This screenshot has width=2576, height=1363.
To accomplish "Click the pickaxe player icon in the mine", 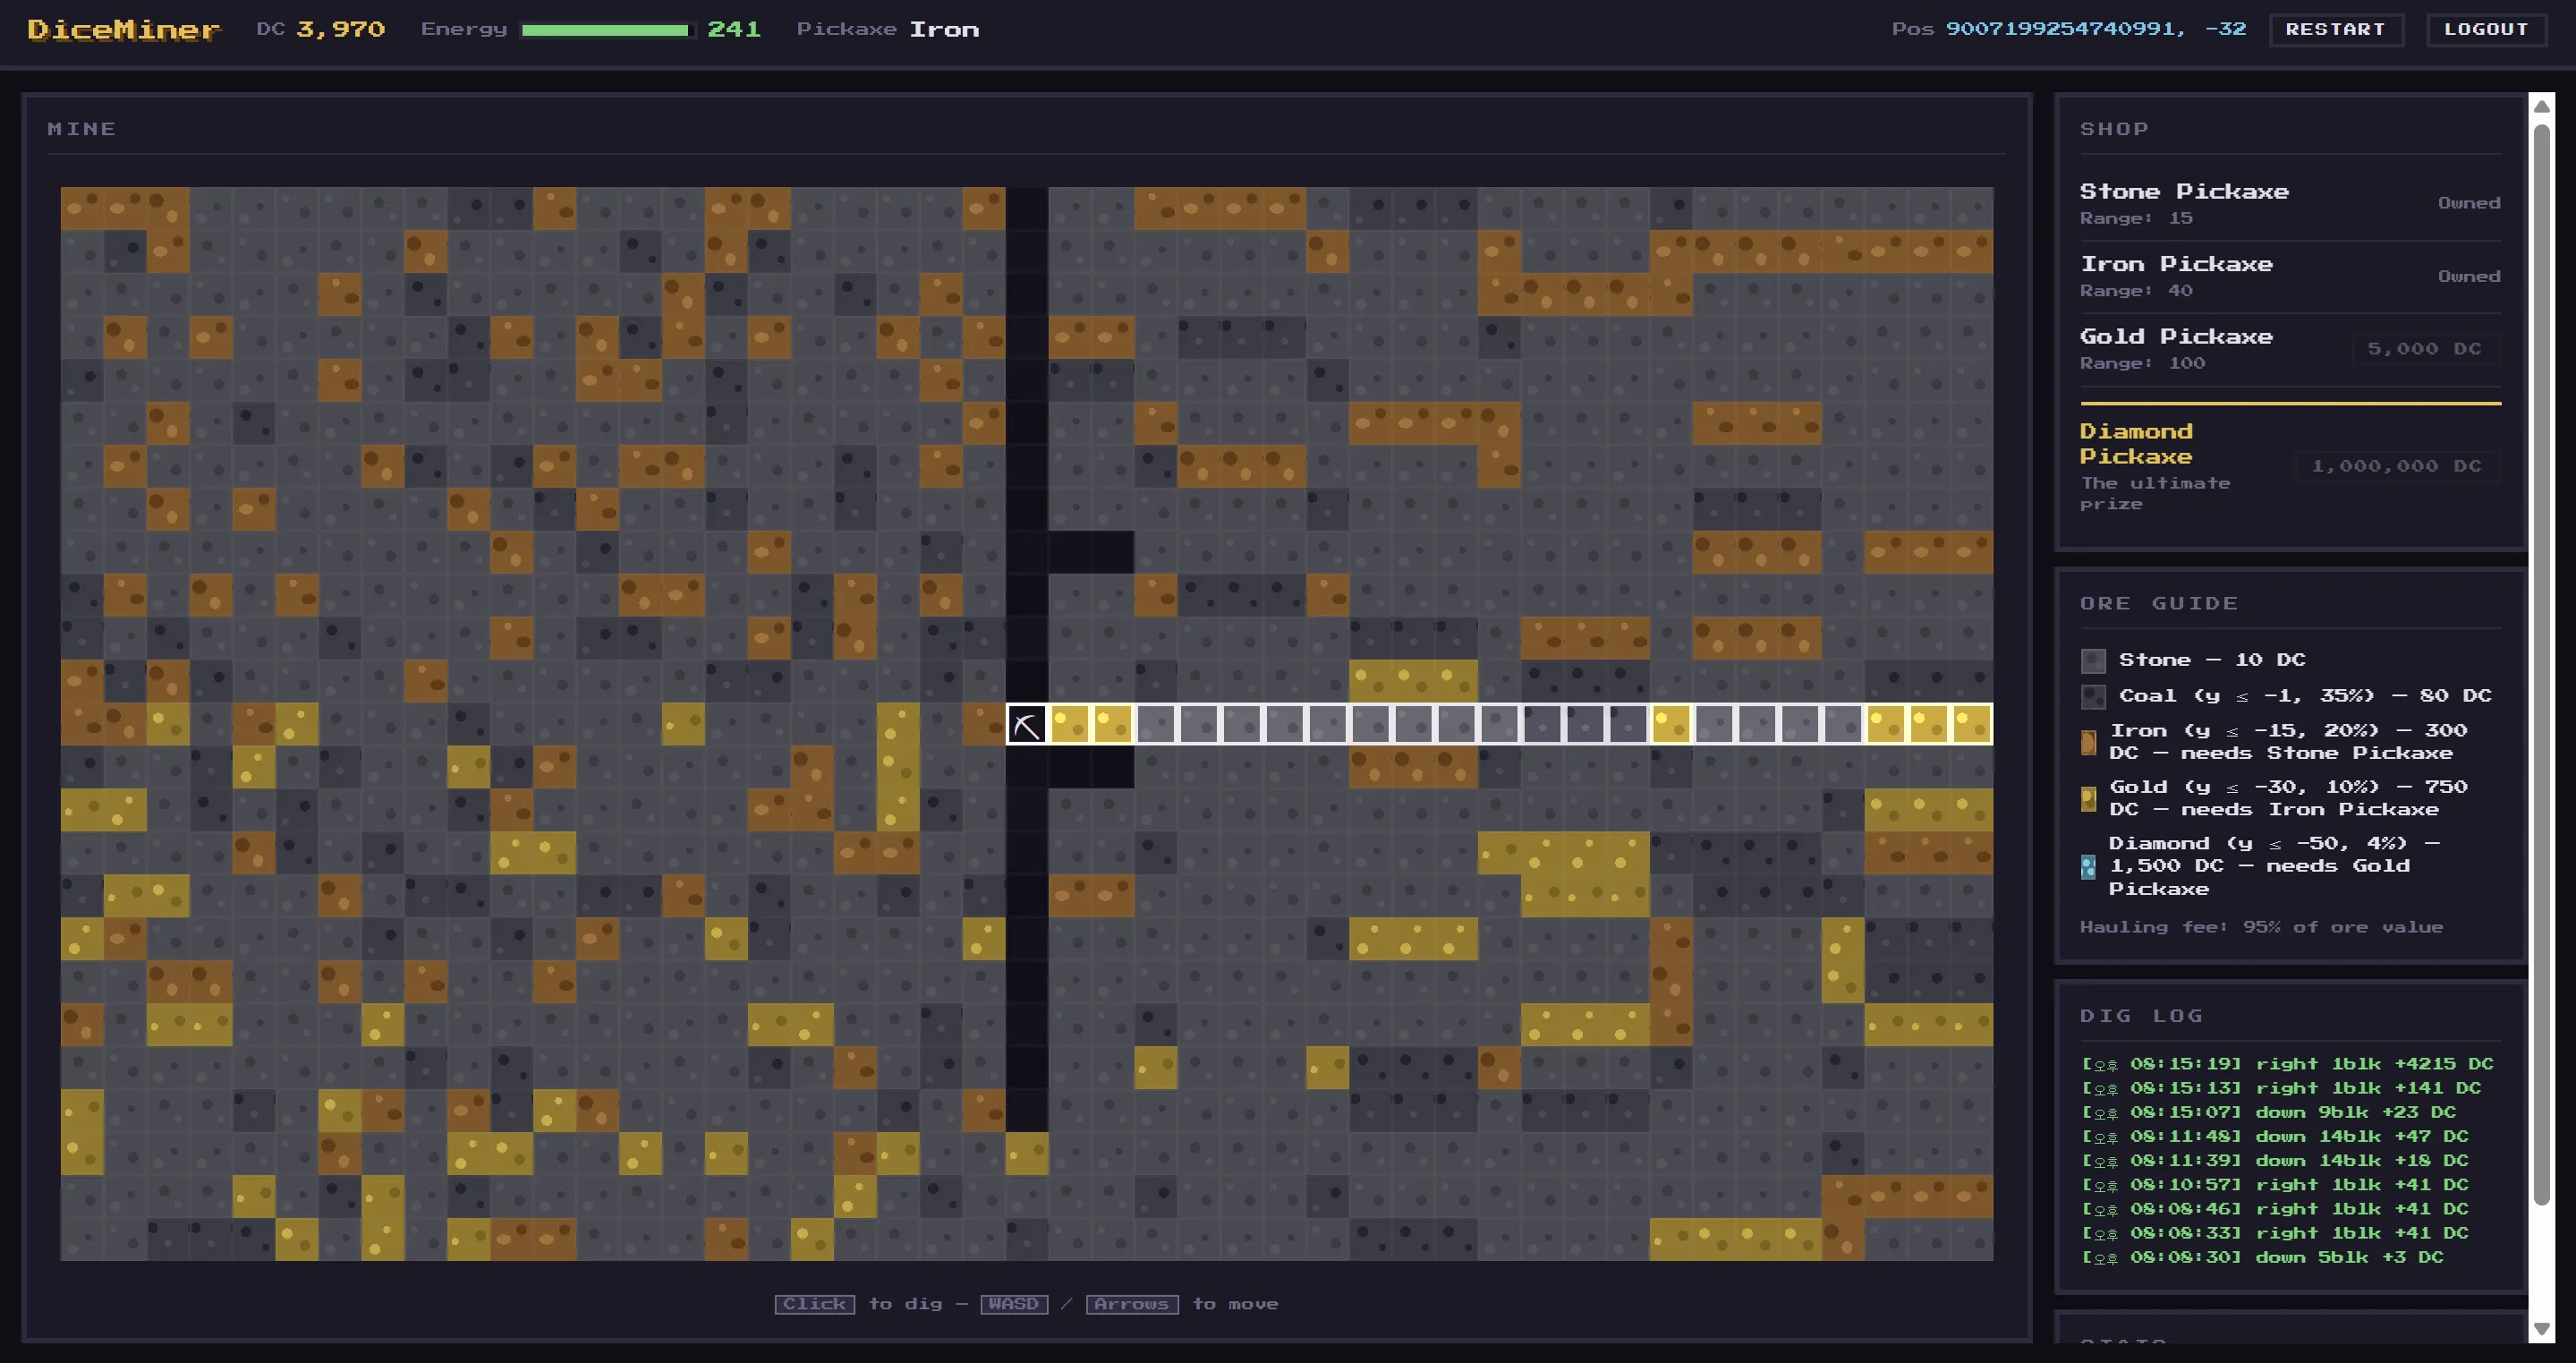I will click(x=1026, y=724).
